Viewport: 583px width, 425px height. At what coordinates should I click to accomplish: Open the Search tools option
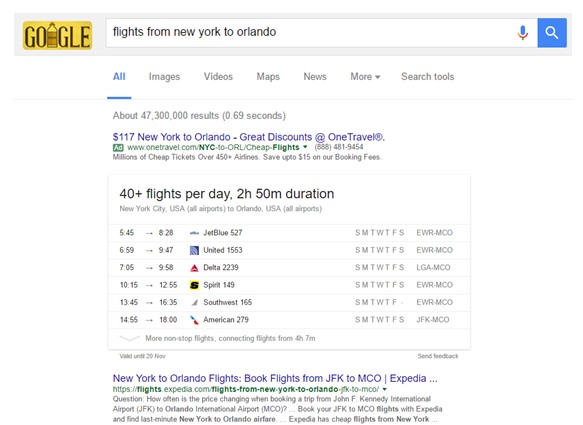pos(428,77)
